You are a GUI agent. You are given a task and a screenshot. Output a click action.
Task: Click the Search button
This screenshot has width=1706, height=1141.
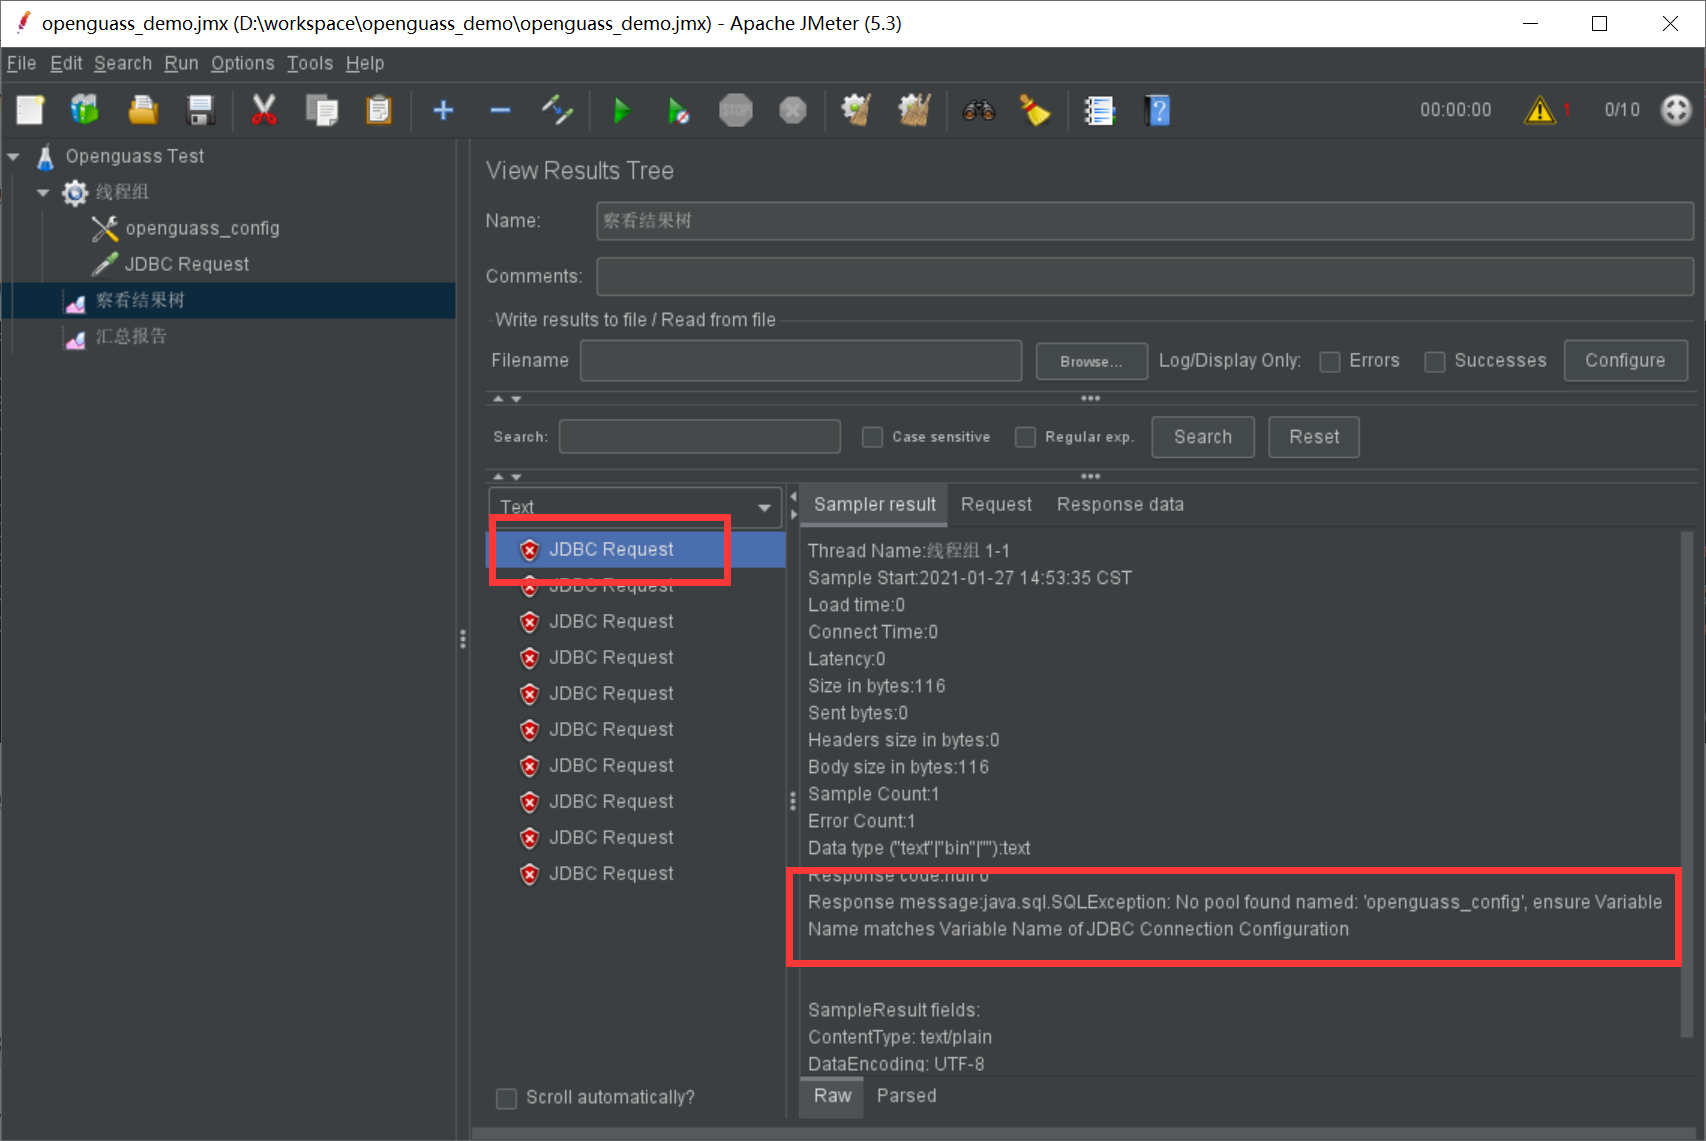pyautogui.click(x=1203, y=437)
